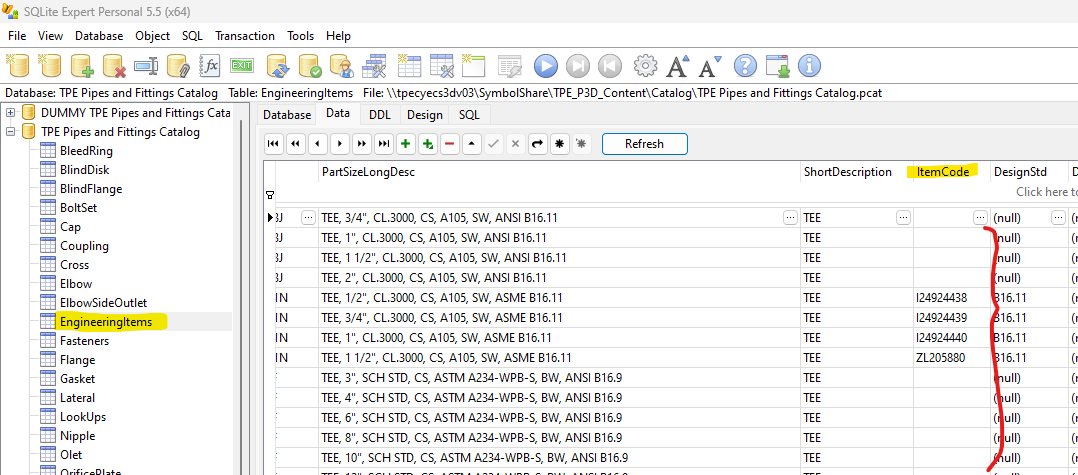Click the filter row funnel icon
1078x475 pixels.
click(x=270, y=195)
